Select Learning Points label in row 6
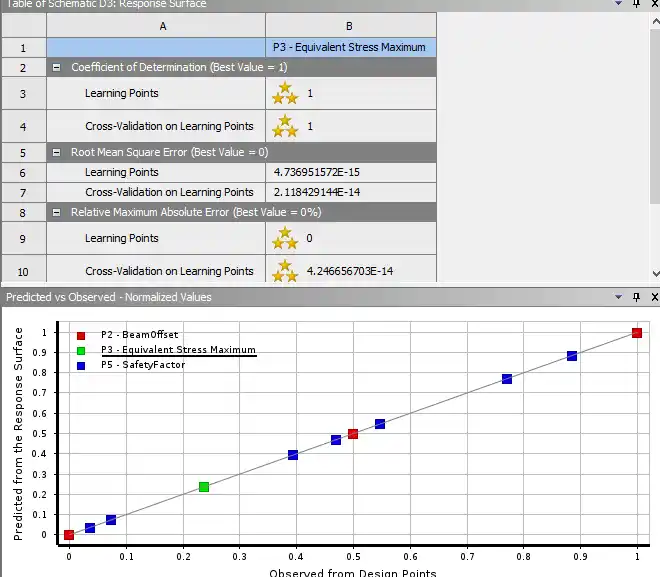 [122, 172]
